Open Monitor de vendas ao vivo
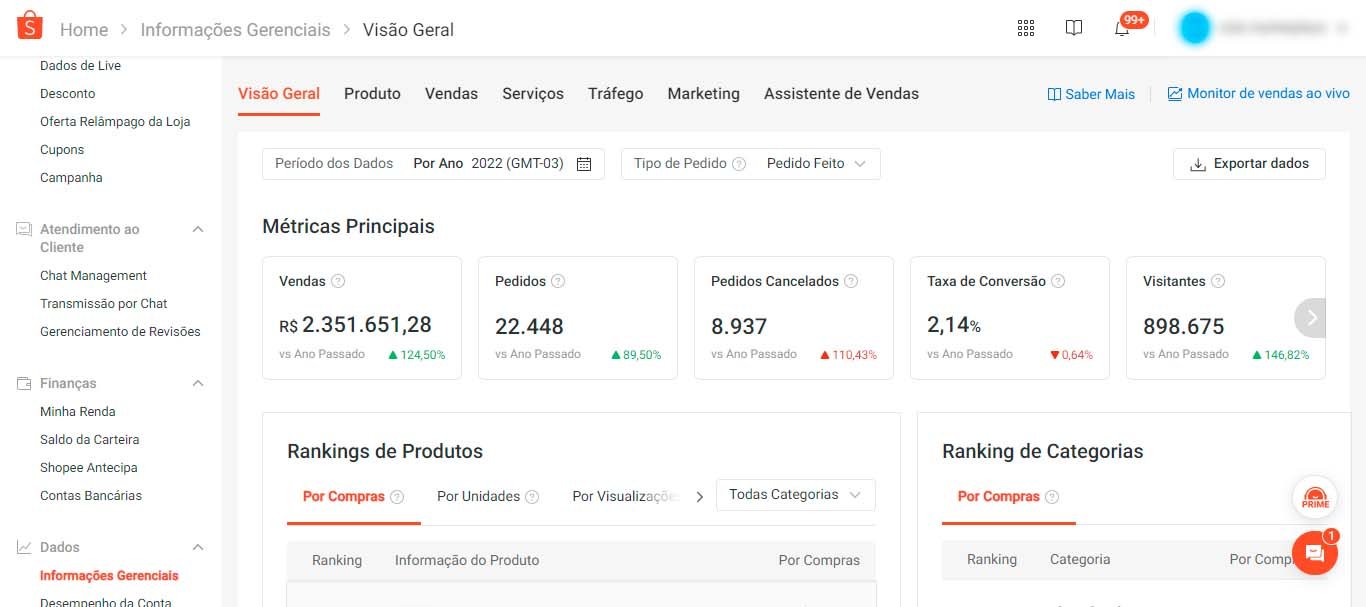This screenshot has height=607, width=1366. (1261, 93)
